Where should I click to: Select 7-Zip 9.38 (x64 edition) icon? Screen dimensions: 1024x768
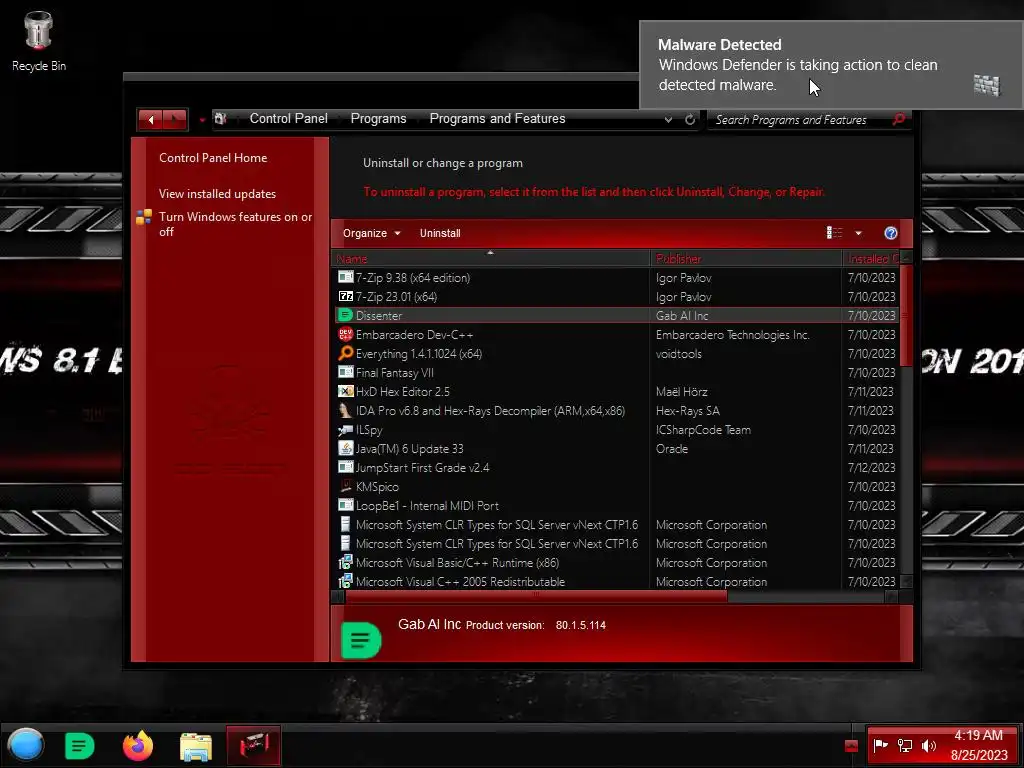pos(345,277)
